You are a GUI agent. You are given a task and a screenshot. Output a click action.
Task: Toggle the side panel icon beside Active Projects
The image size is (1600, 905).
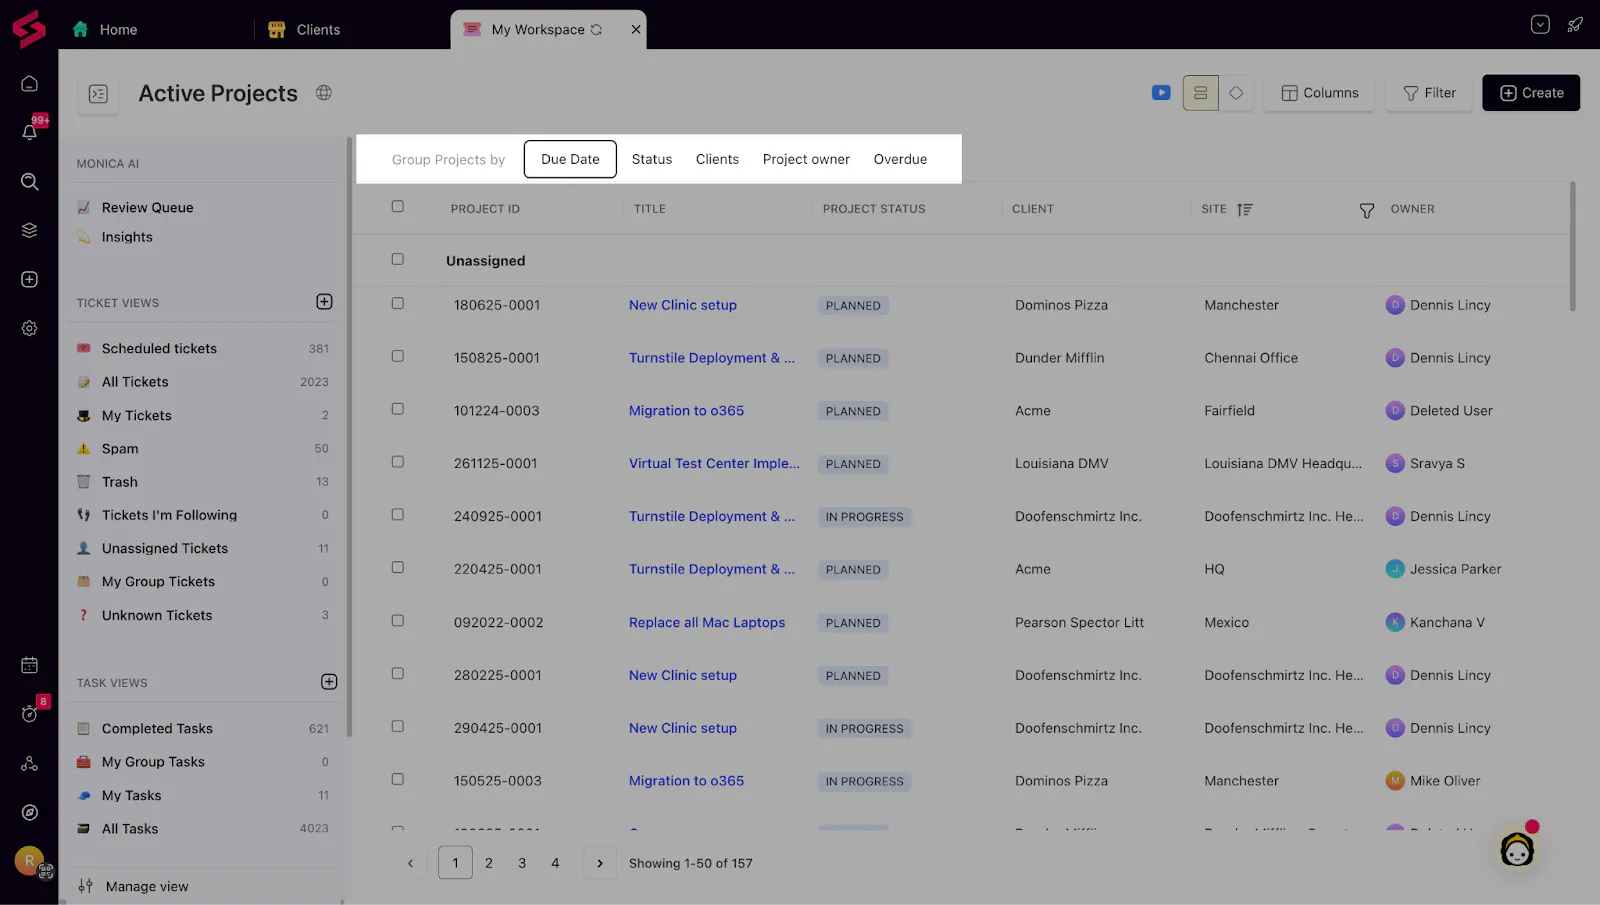tap(98, 94)
